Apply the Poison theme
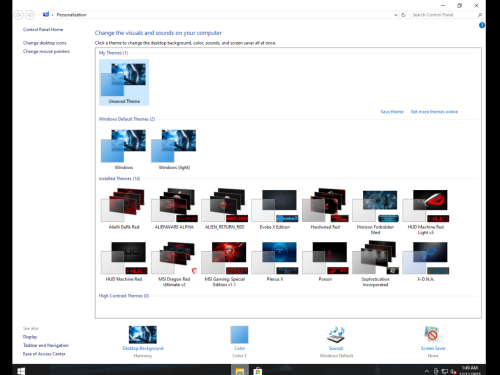 click(x=325, y=261)
